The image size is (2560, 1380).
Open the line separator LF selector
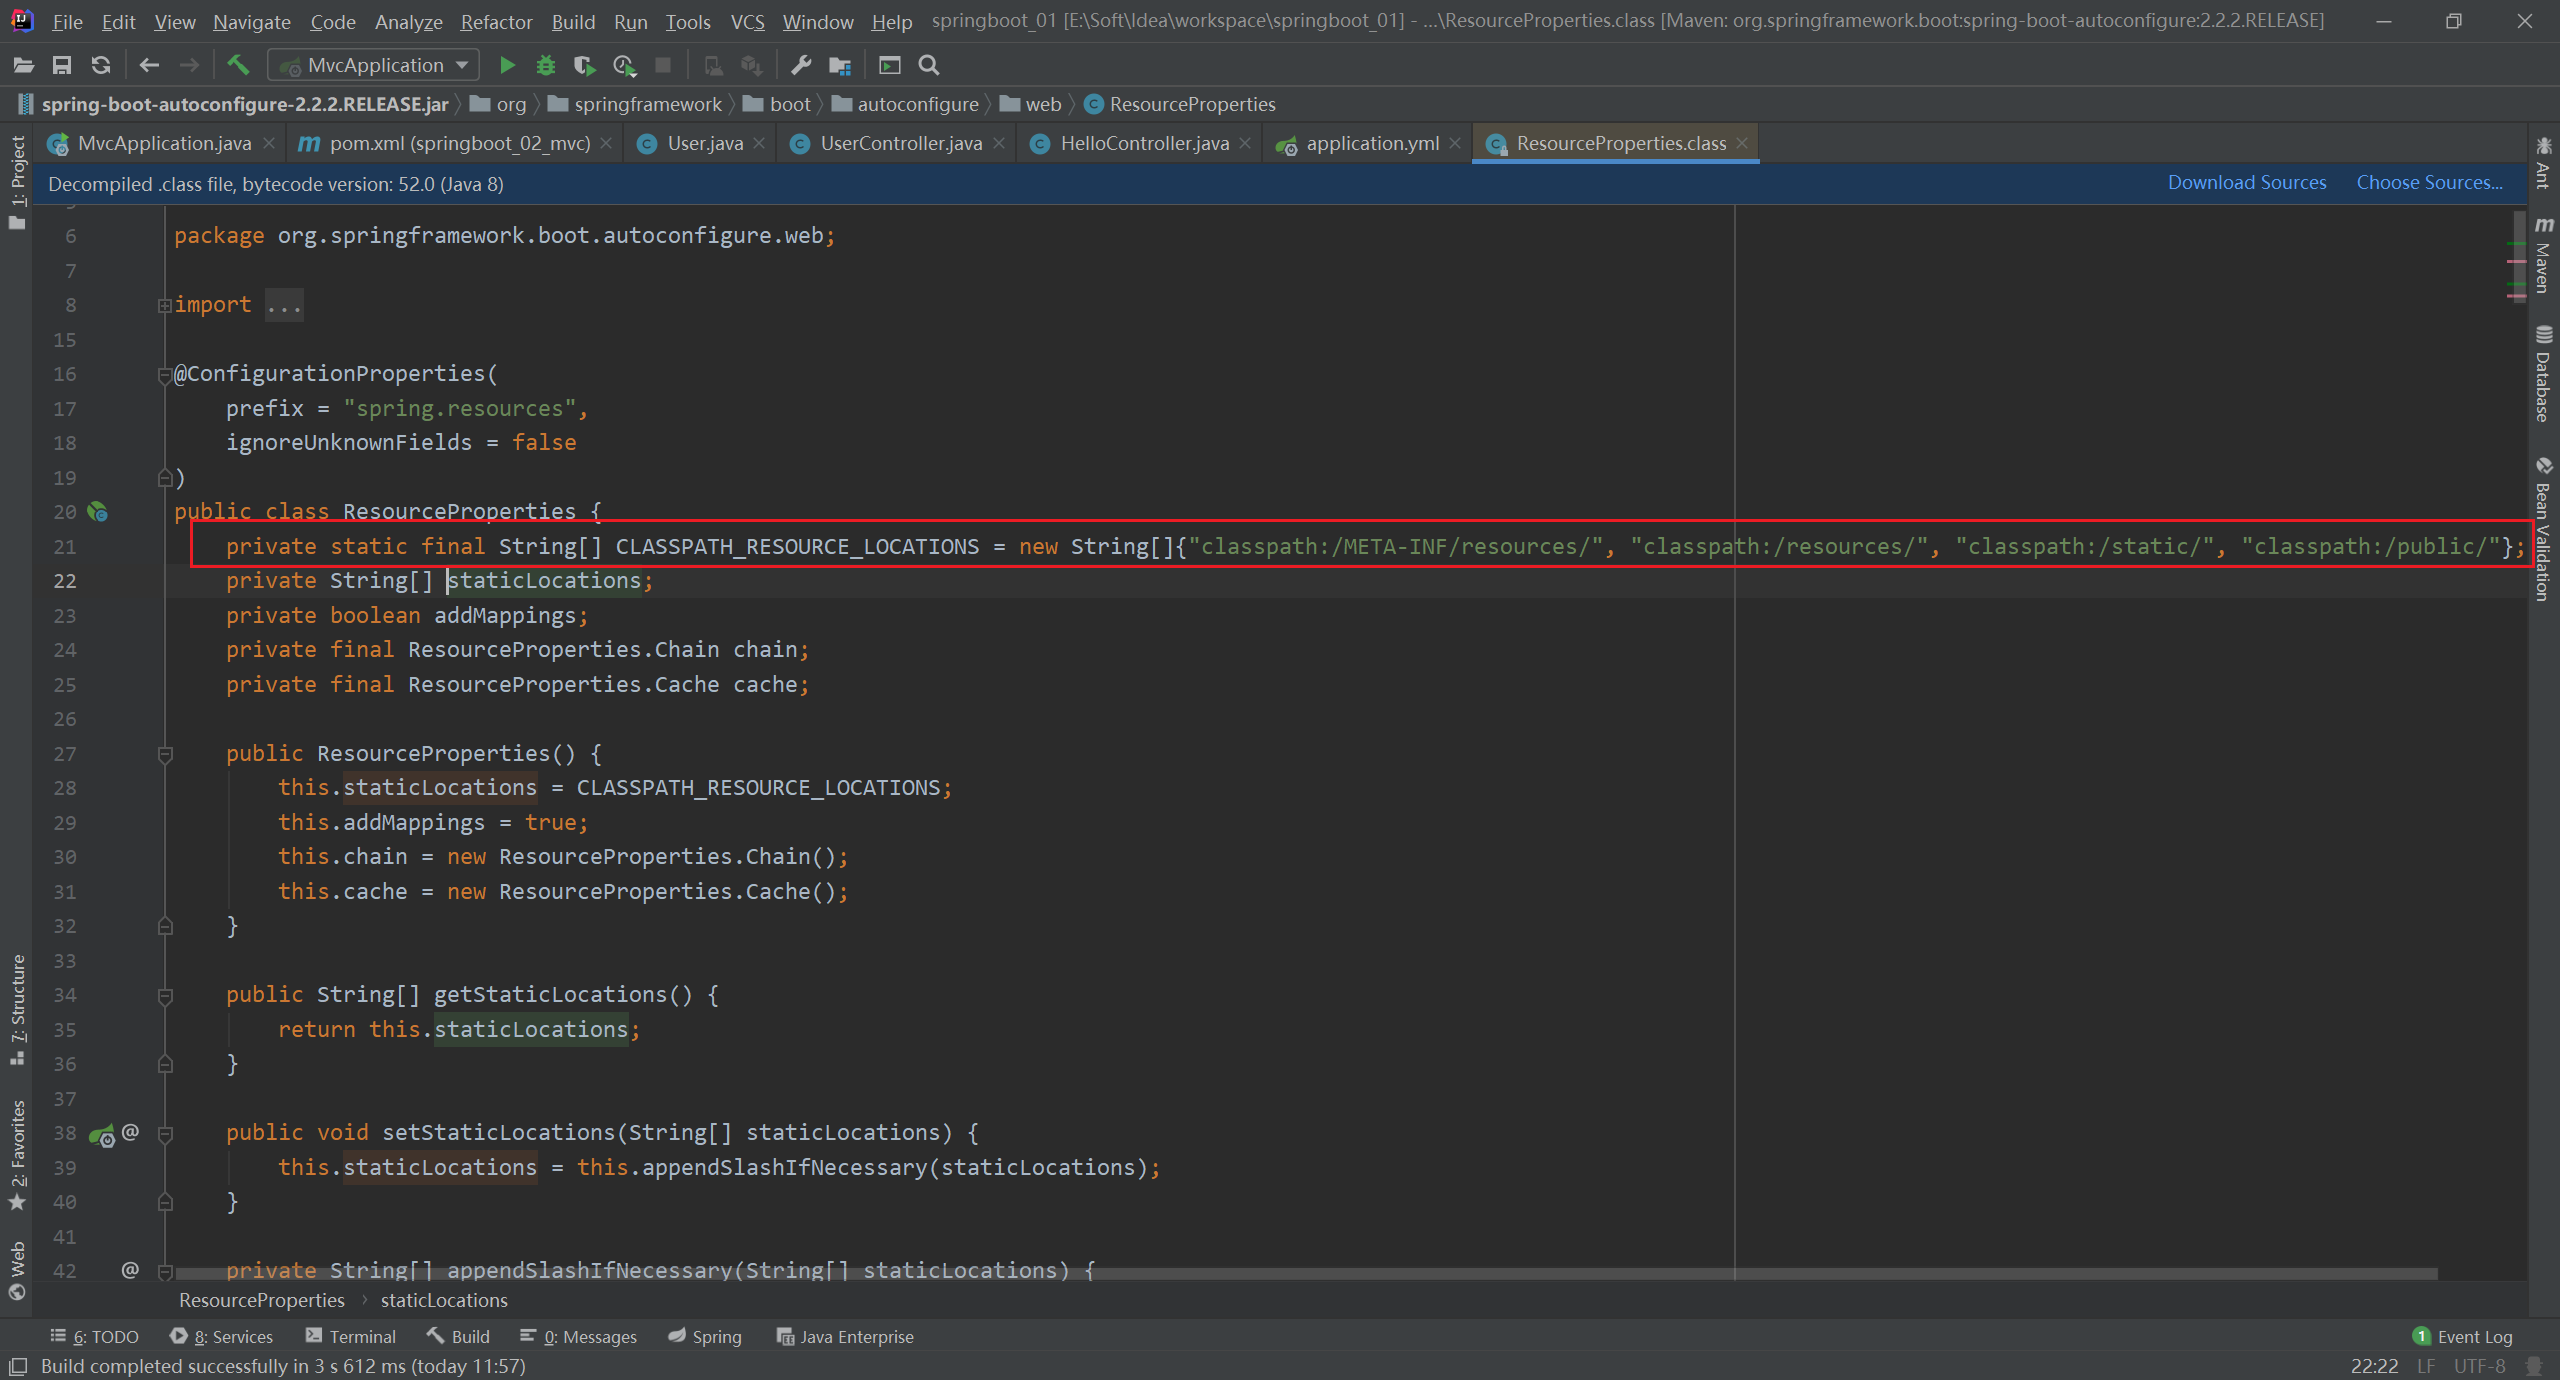coord(2426,1366)
